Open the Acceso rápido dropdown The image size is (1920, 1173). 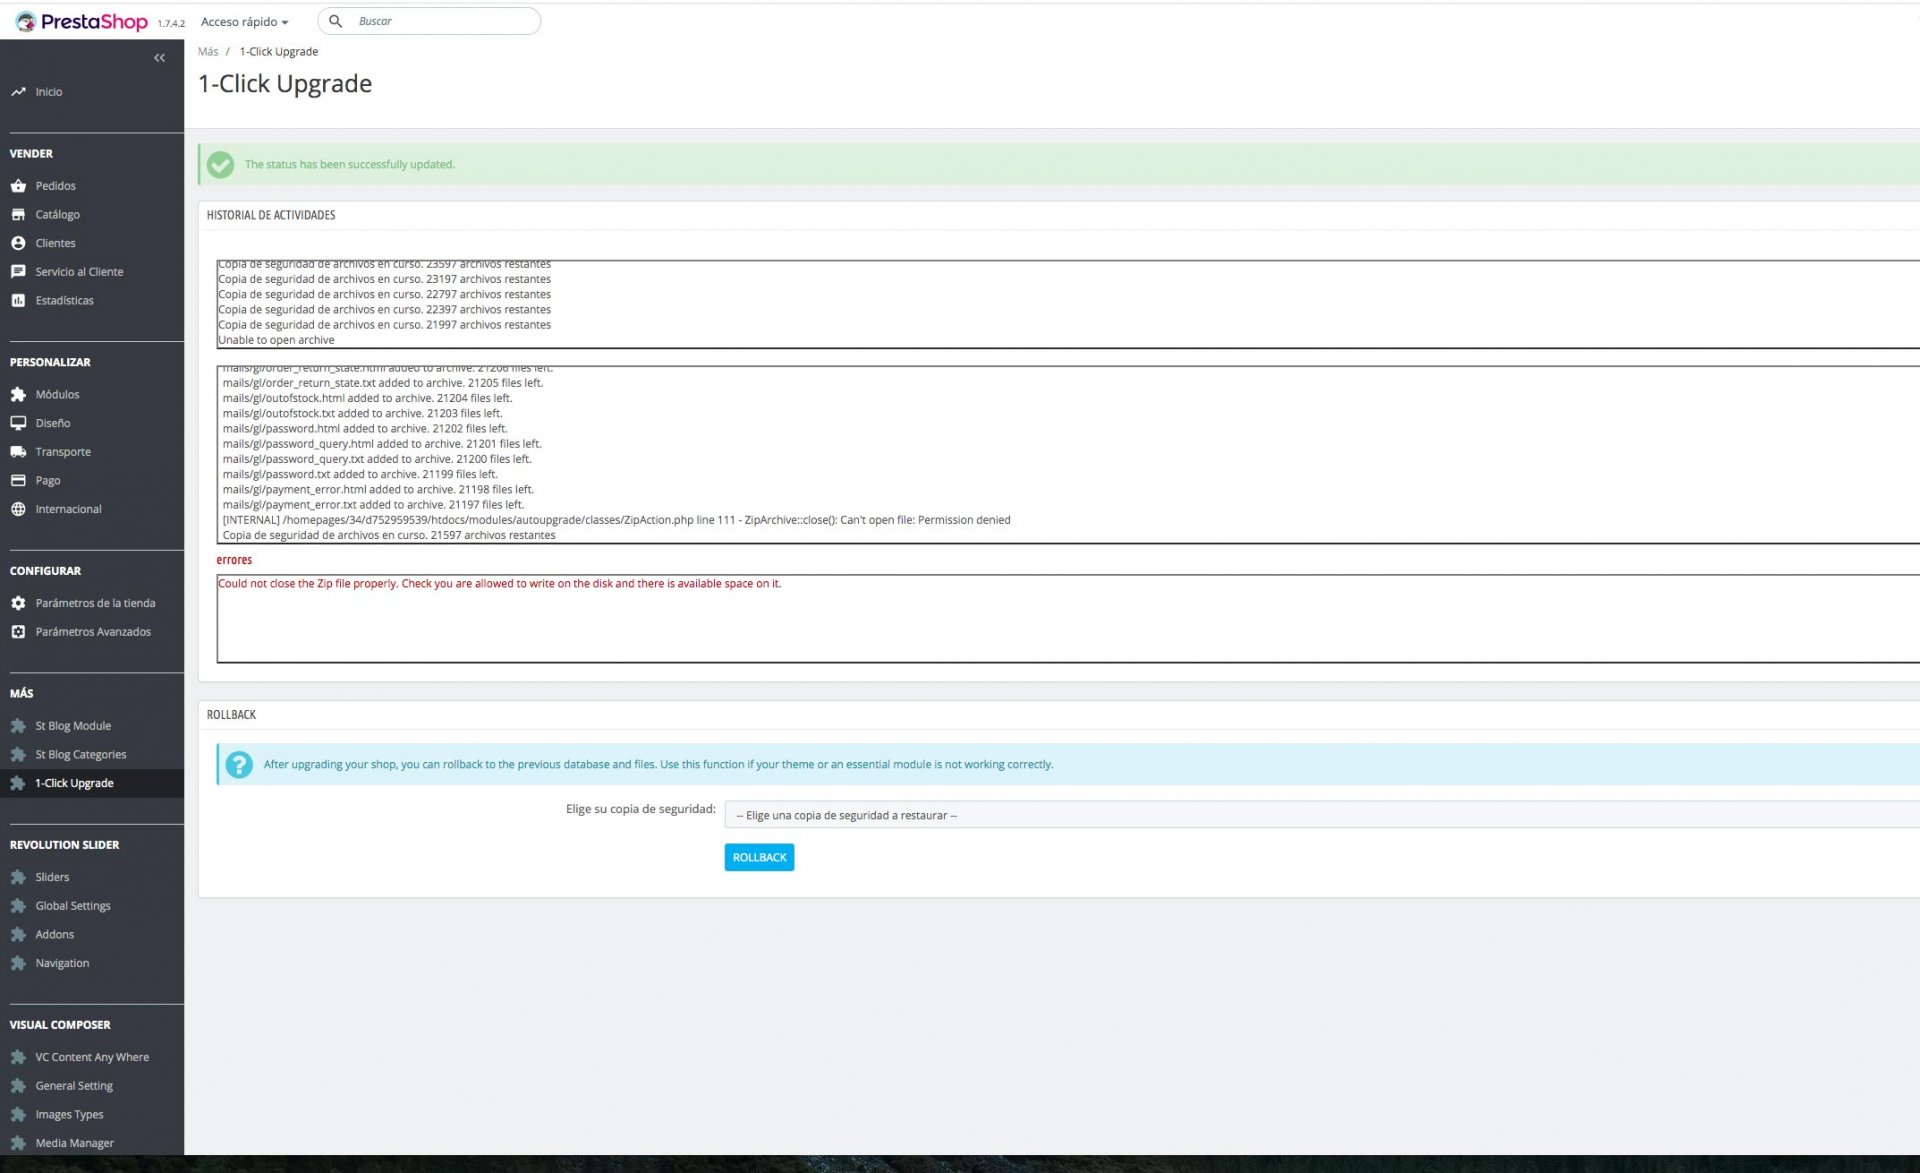coord(244,21)
